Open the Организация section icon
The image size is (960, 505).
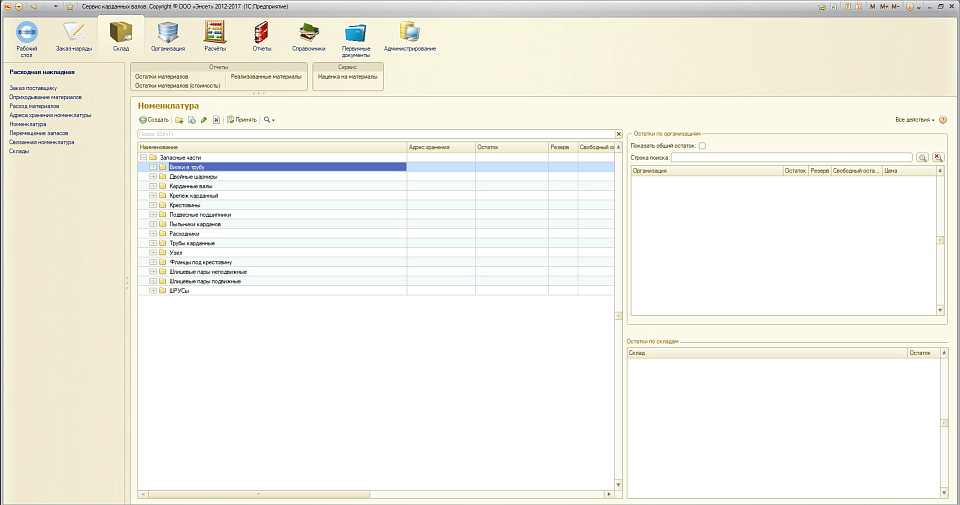167,35
